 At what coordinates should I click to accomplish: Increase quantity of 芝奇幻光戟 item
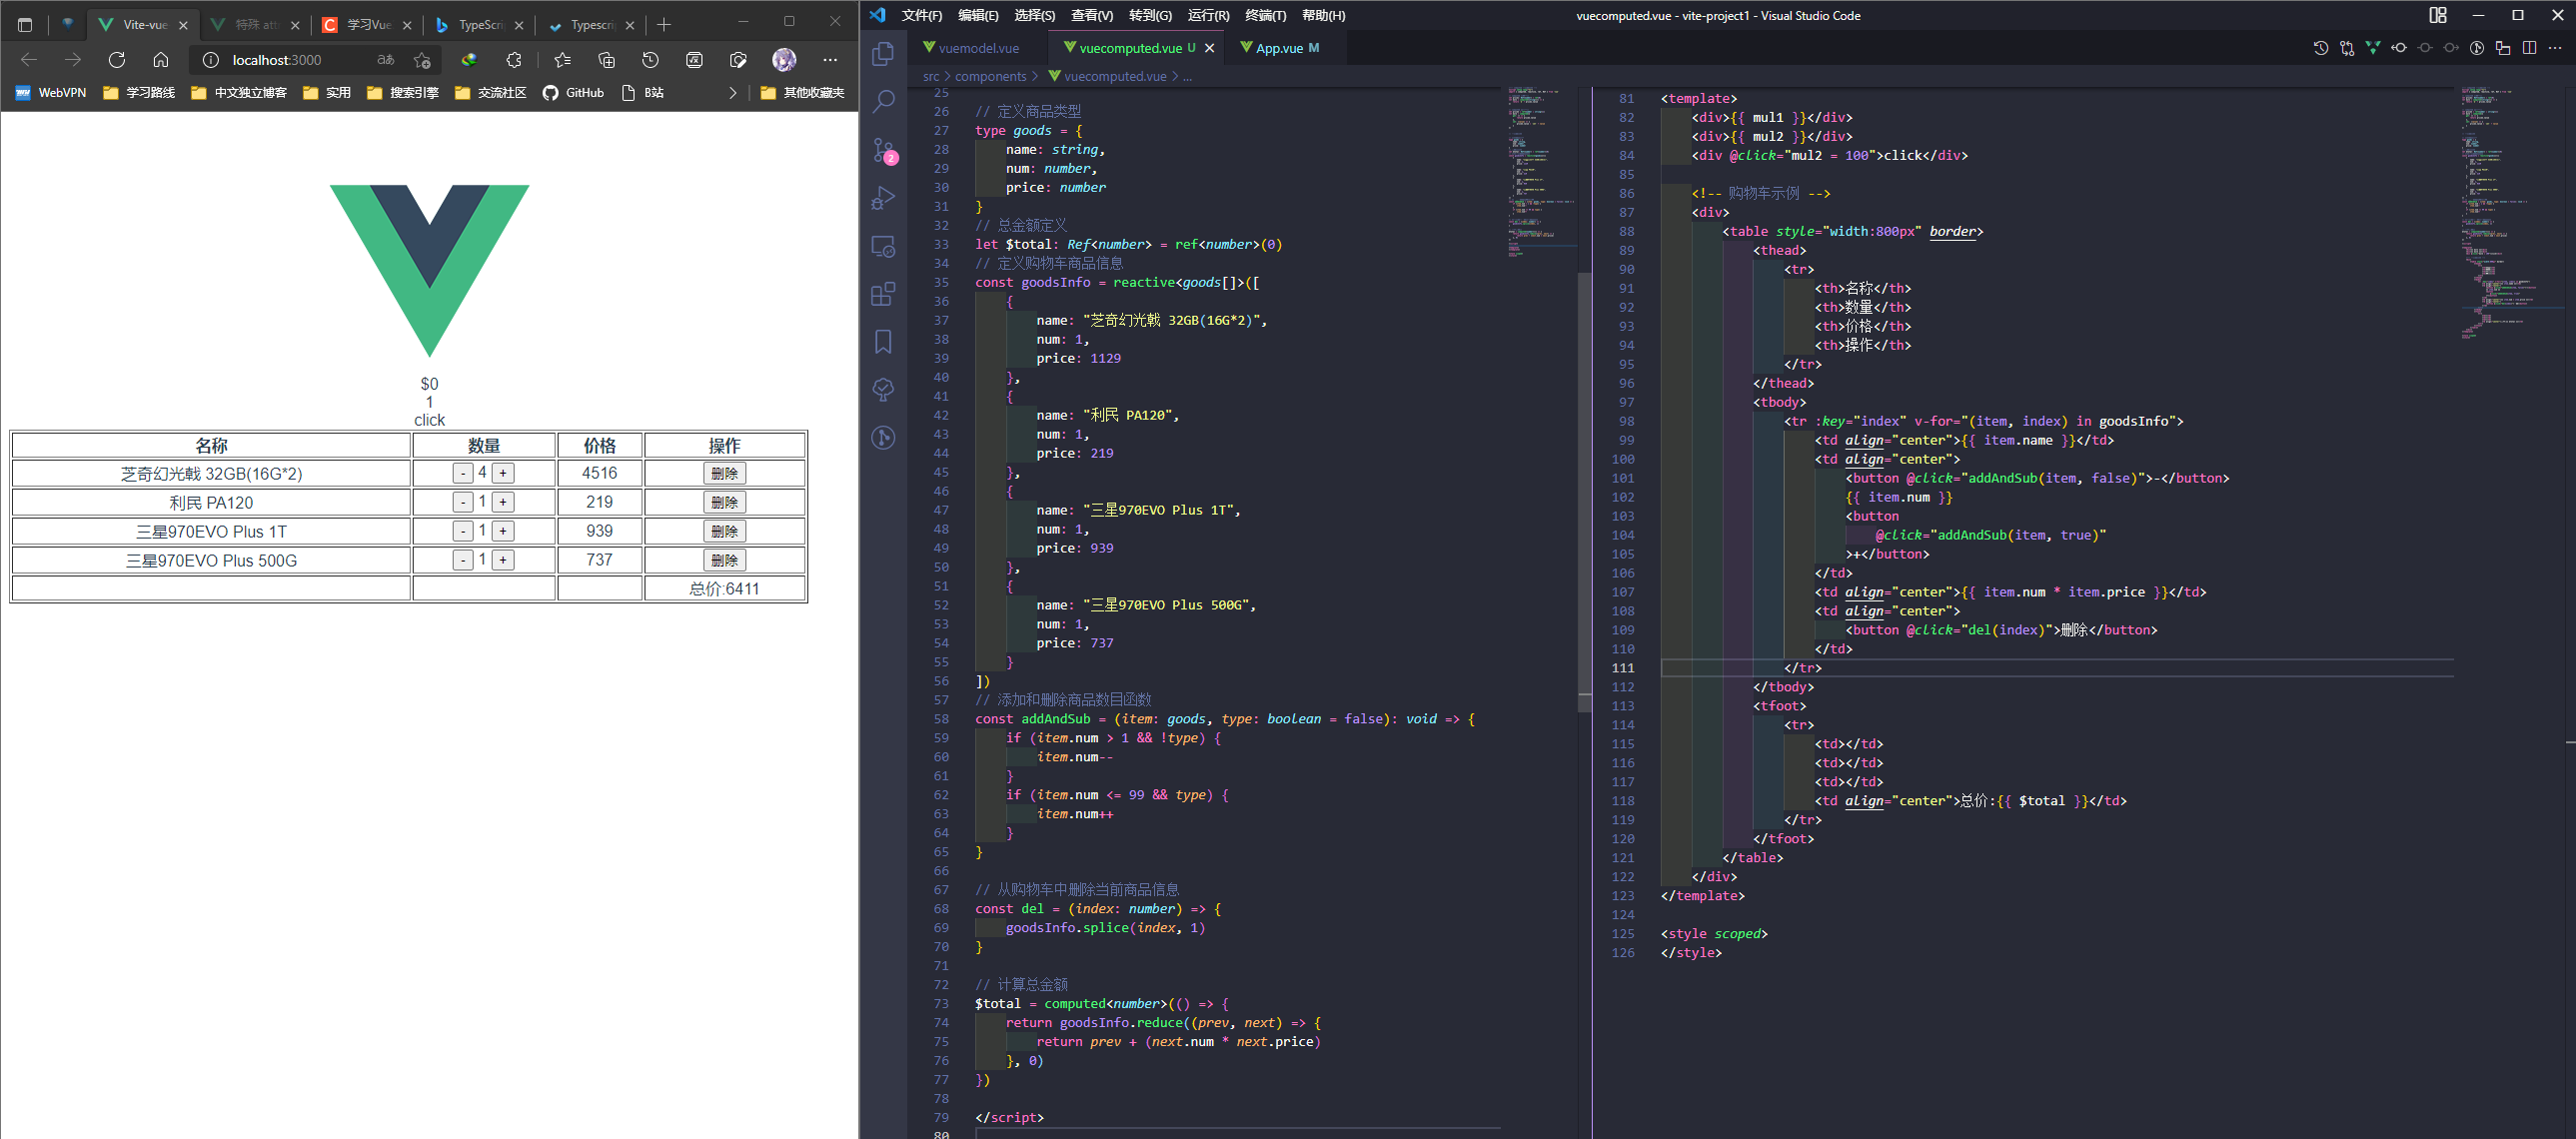pos(503,473)
